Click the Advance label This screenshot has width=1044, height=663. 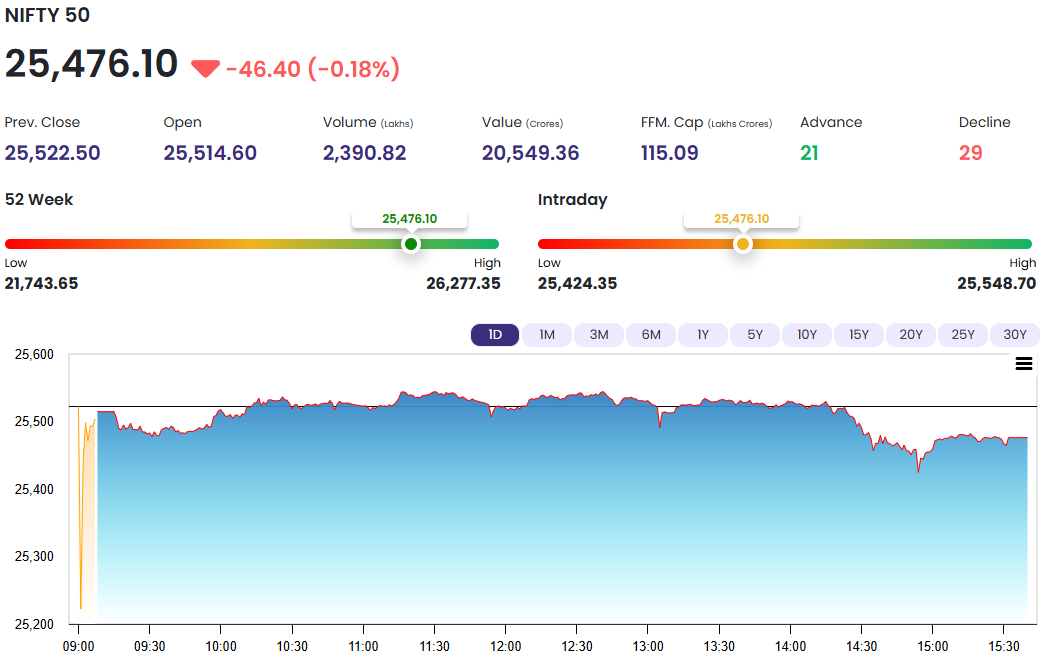(831, 122)
